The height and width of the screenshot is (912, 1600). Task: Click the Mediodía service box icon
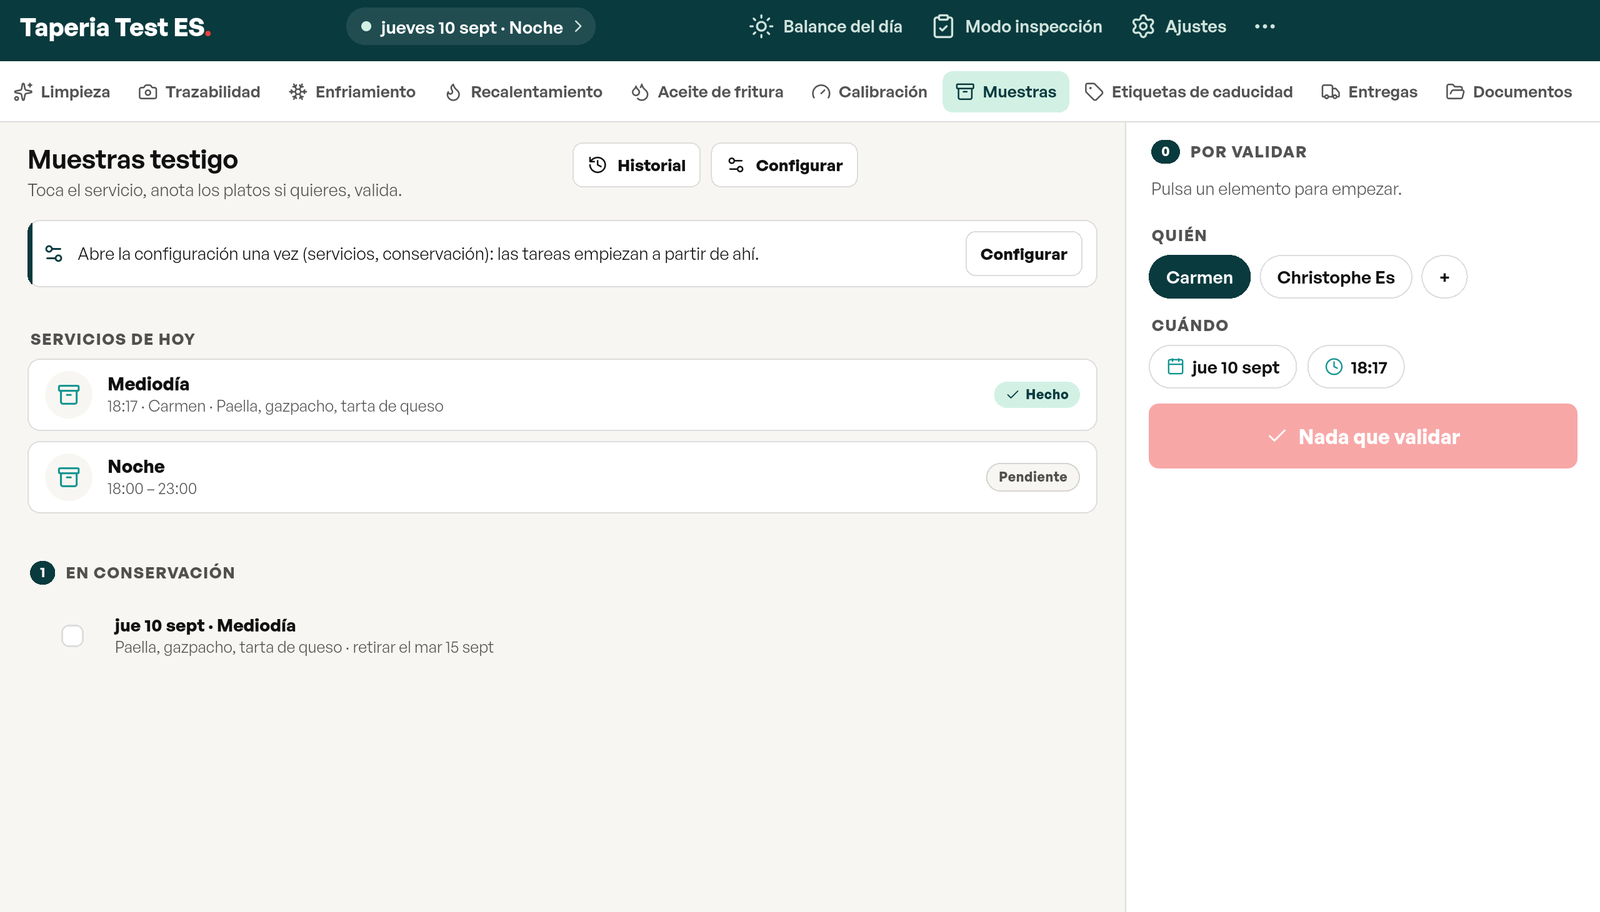pos(69,395)
